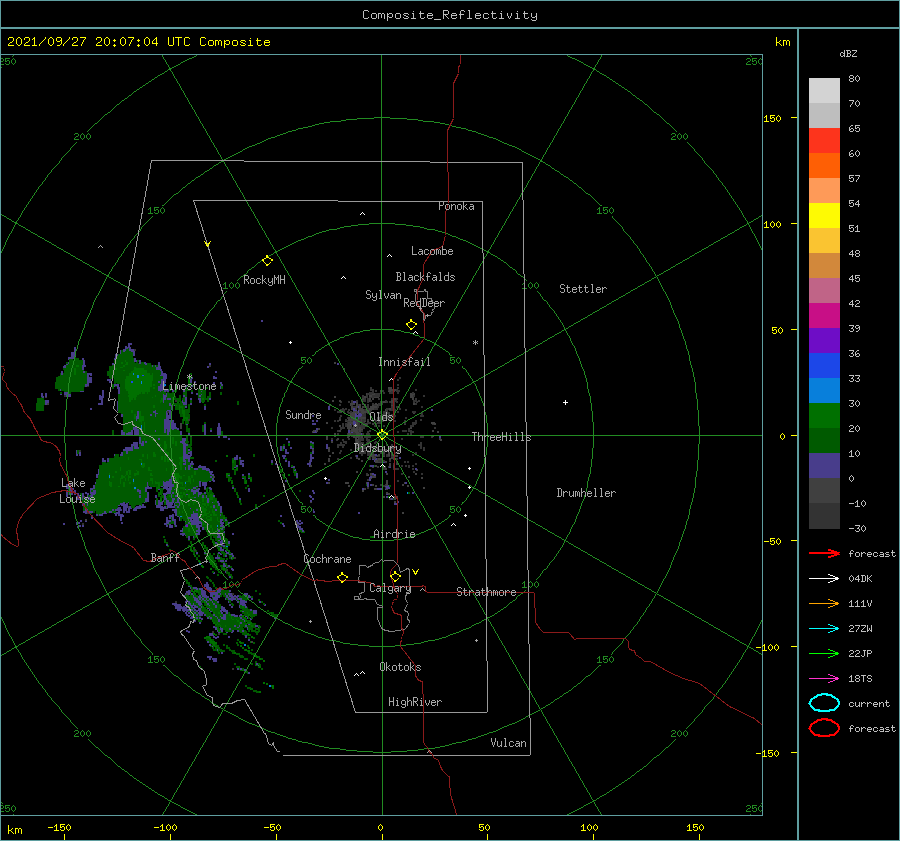
Task: Click the 'Ponoka' city label
Action: (x=456, y=206)
